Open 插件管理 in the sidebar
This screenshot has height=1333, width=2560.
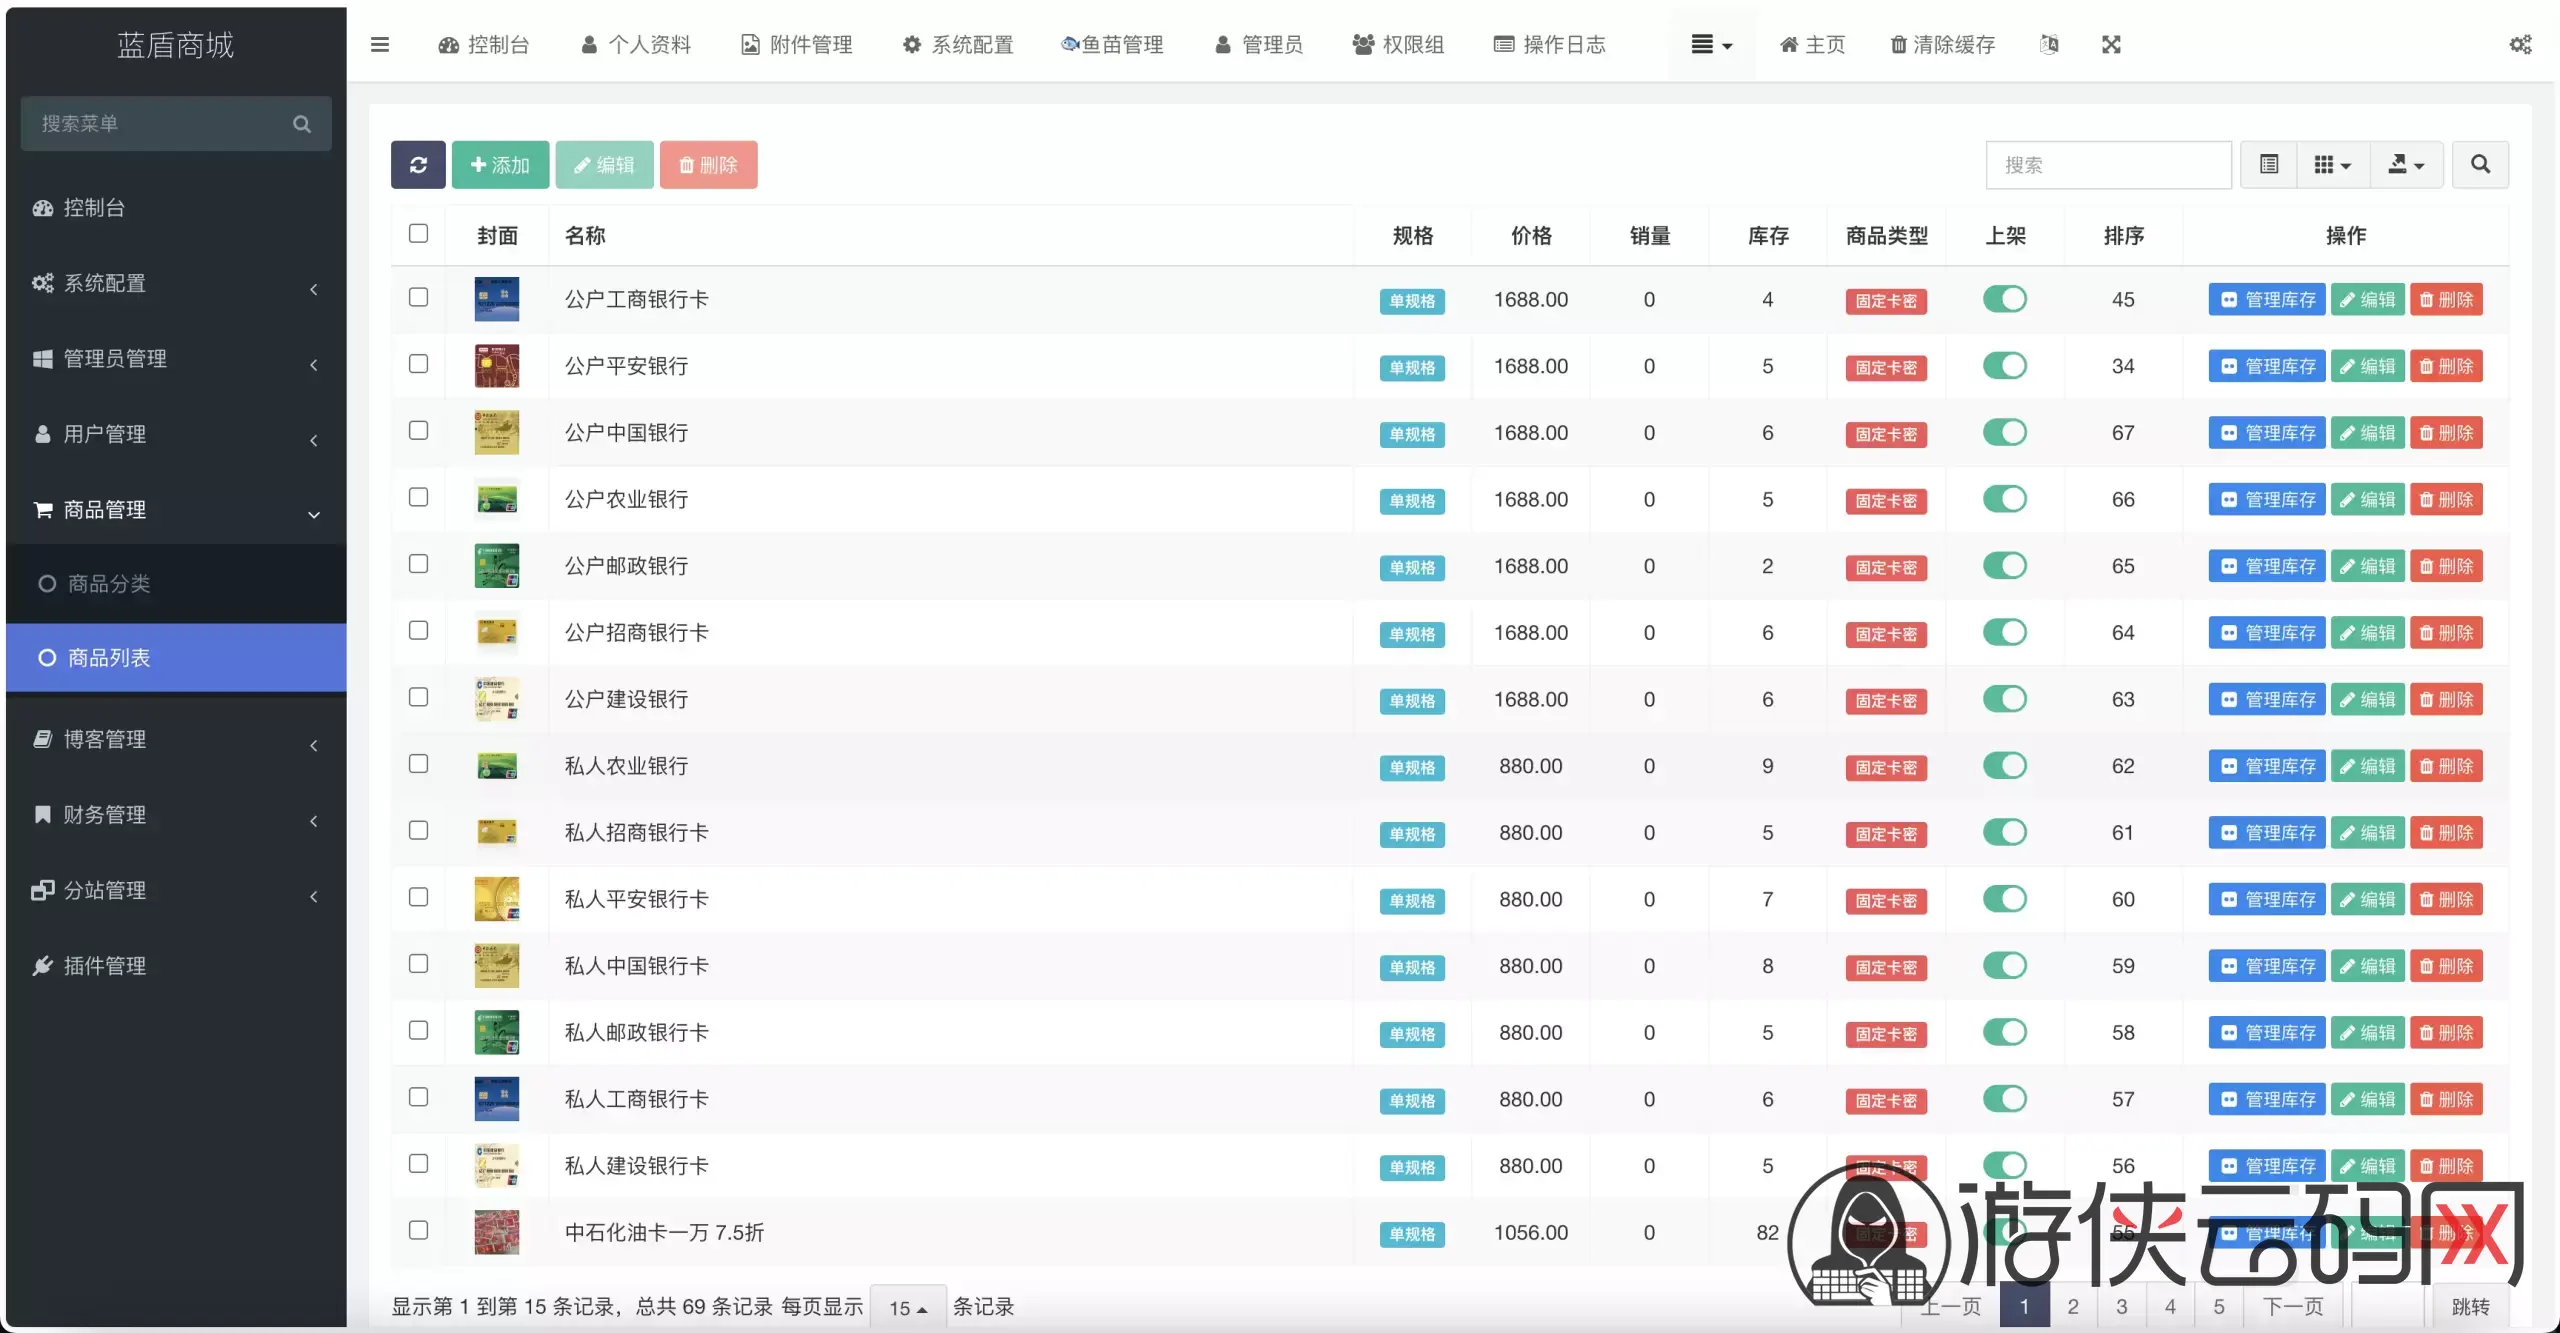tap(176, 965)
